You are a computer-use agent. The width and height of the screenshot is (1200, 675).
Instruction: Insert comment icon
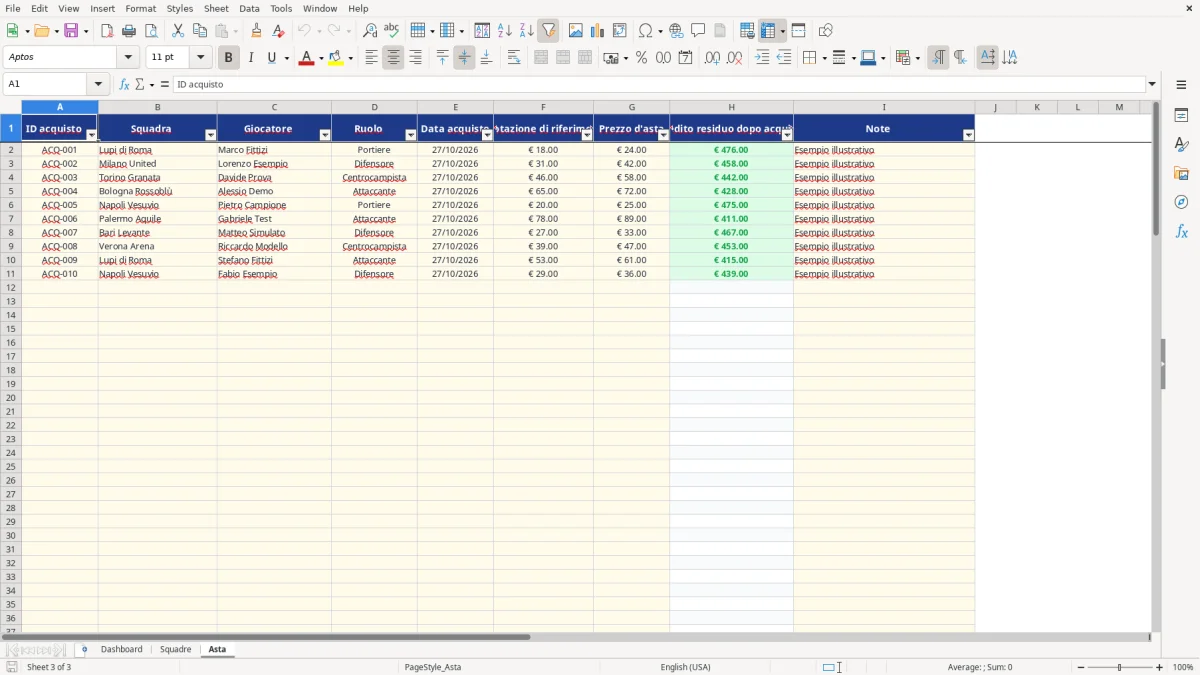tap(698, 31)
